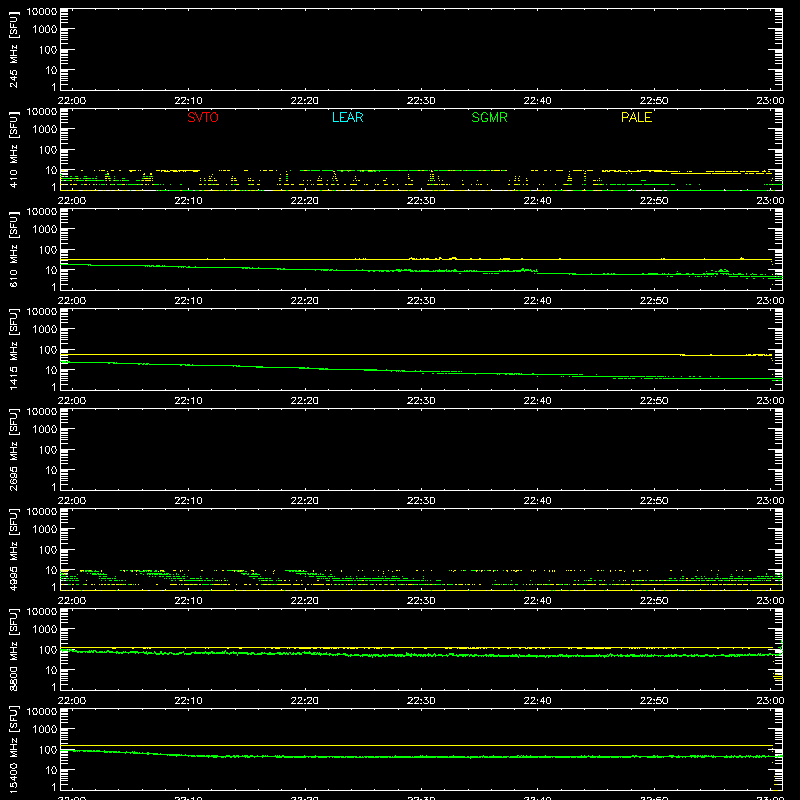Click 22:00 under the 610 MHz panel
The height and width of the screenshot is (800, 800).
pos(71,301)
